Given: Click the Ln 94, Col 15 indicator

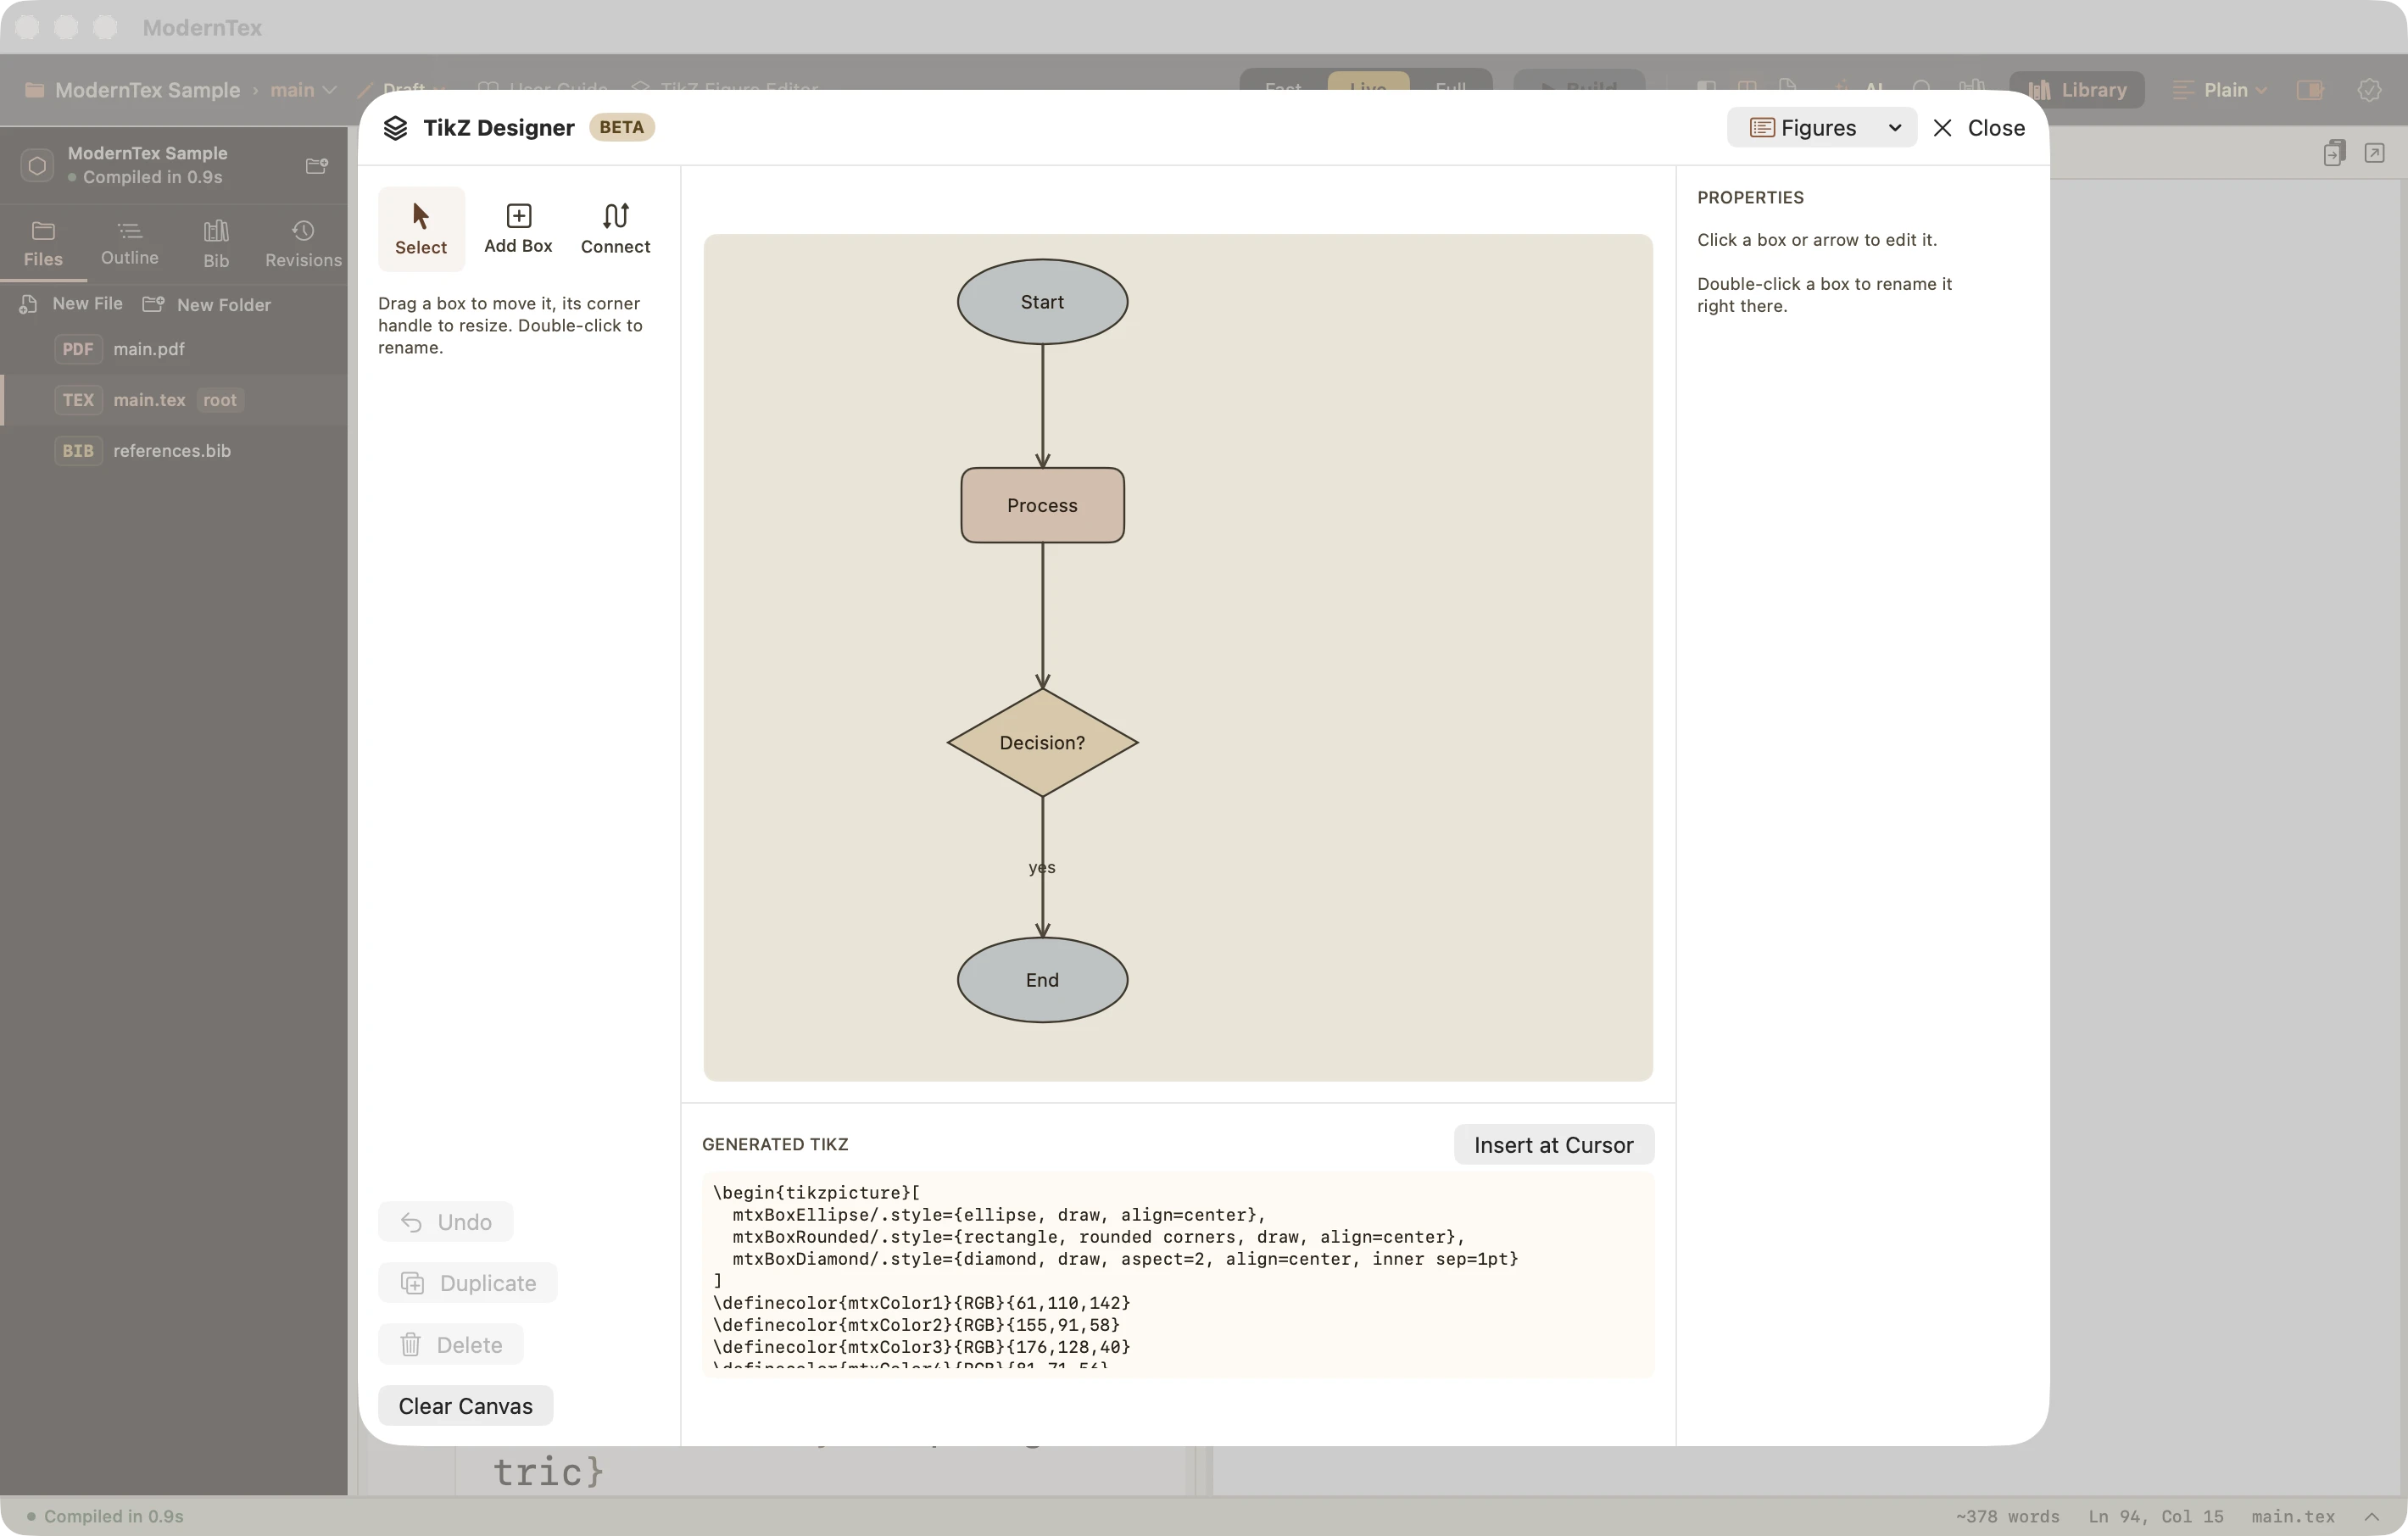Looking at the screenshot, I should [2155, 1516].
